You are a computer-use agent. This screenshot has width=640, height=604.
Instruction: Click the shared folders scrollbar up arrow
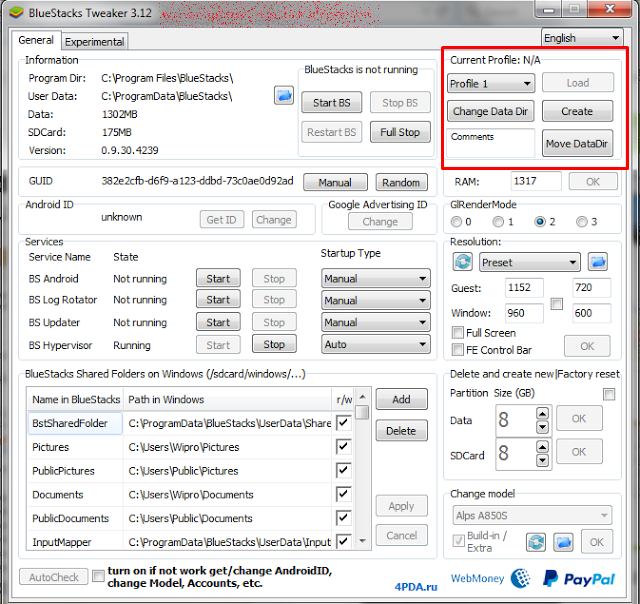point(362,397)
